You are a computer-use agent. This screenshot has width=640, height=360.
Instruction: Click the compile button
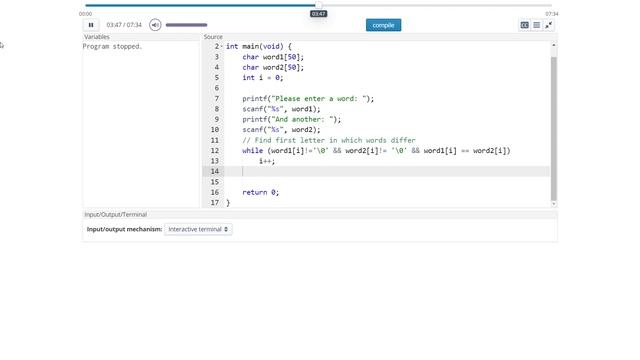point(383,25)
